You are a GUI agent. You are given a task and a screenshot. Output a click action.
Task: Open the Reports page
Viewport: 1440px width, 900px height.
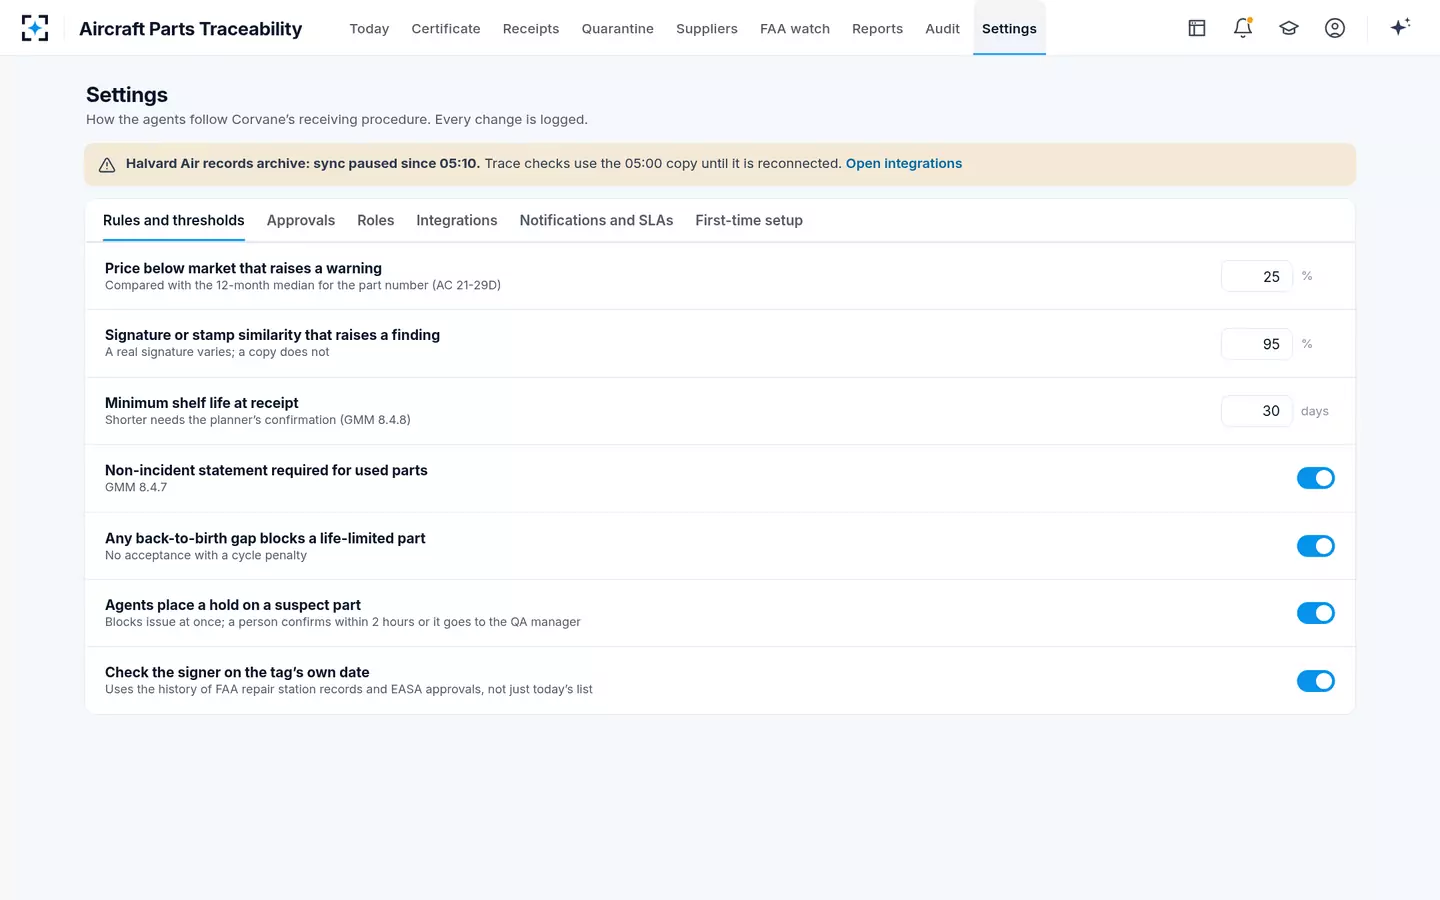877,29
